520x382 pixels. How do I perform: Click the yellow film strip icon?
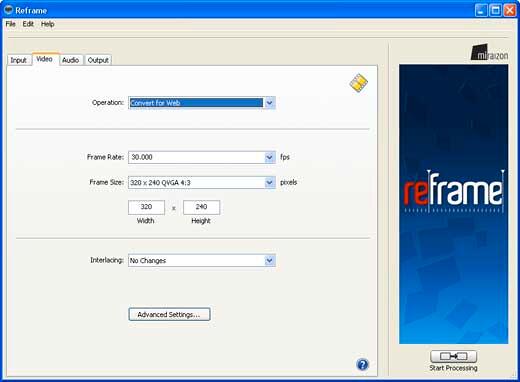(x=359, y=83)
